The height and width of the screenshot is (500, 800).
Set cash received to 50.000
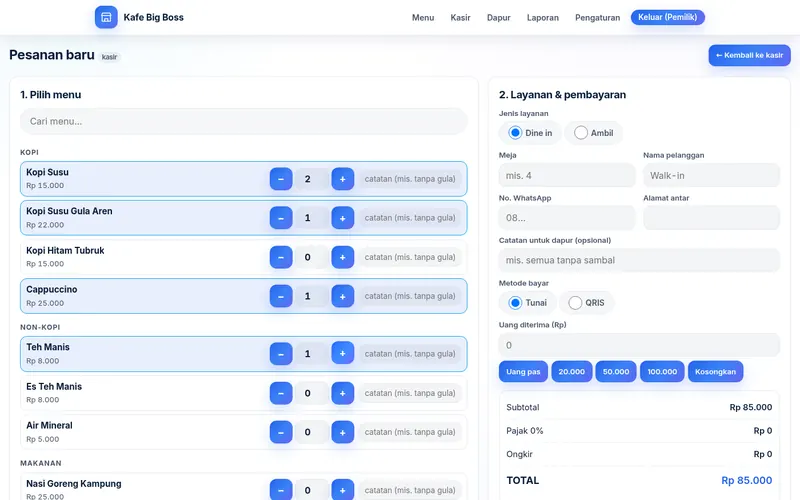(616, 371)
